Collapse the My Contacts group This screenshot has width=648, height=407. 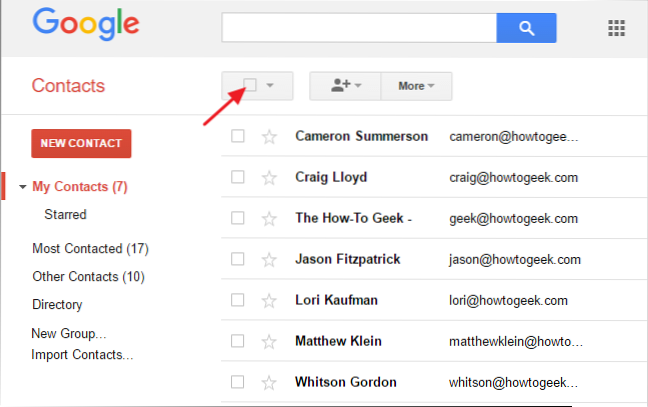click(23, 187)
